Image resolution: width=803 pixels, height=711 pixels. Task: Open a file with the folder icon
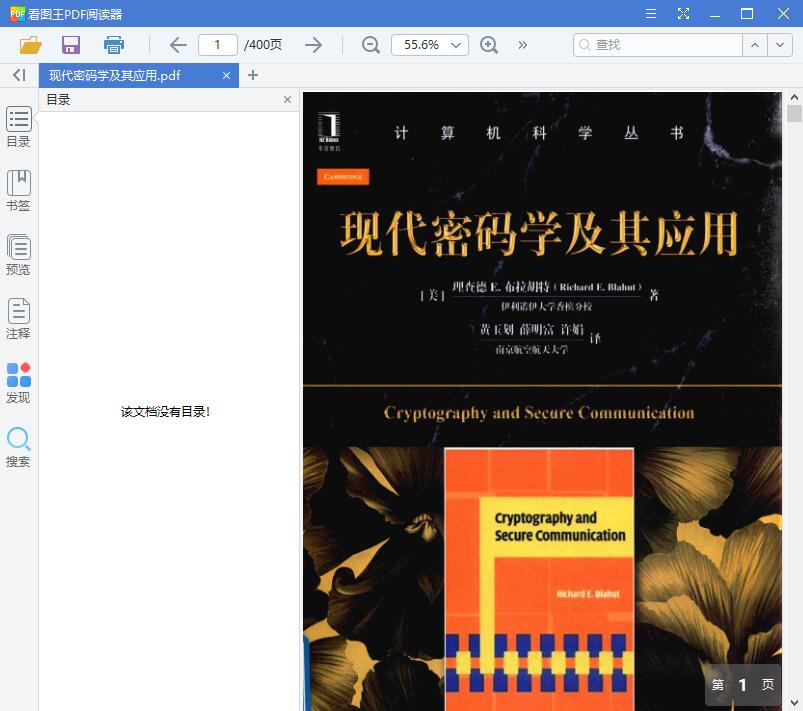[x=31, y=45]
